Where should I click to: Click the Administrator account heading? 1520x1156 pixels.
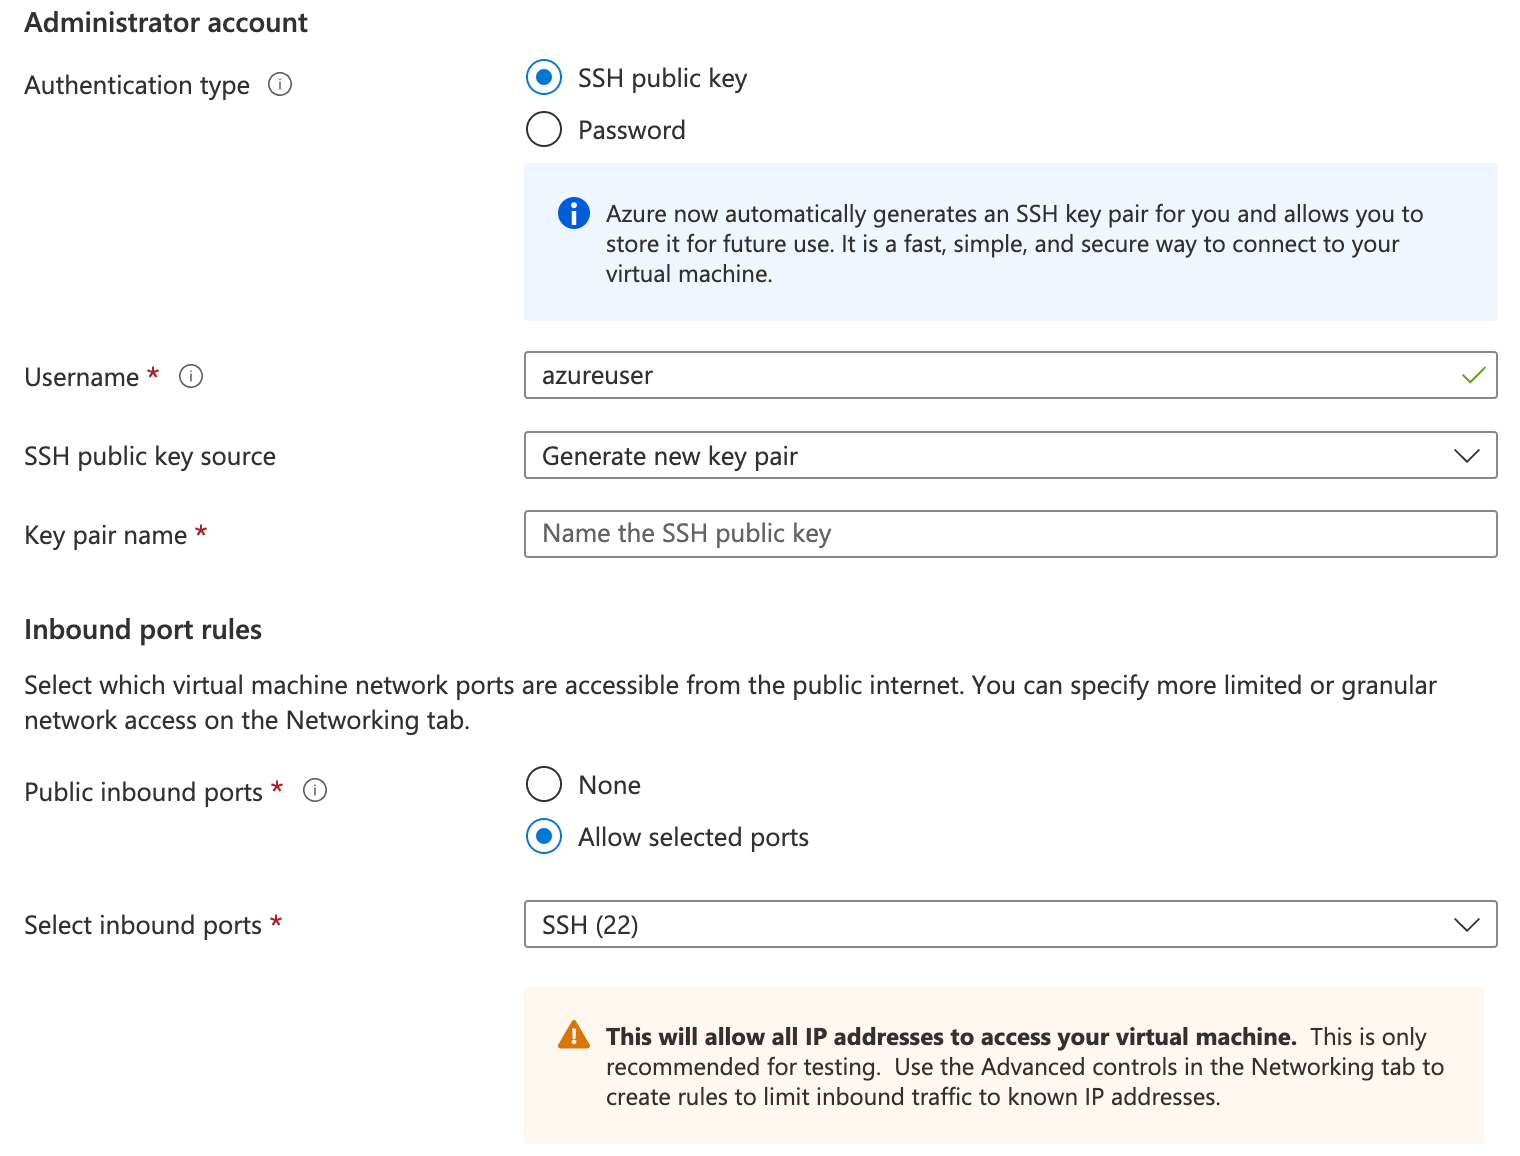click(165, 22)
